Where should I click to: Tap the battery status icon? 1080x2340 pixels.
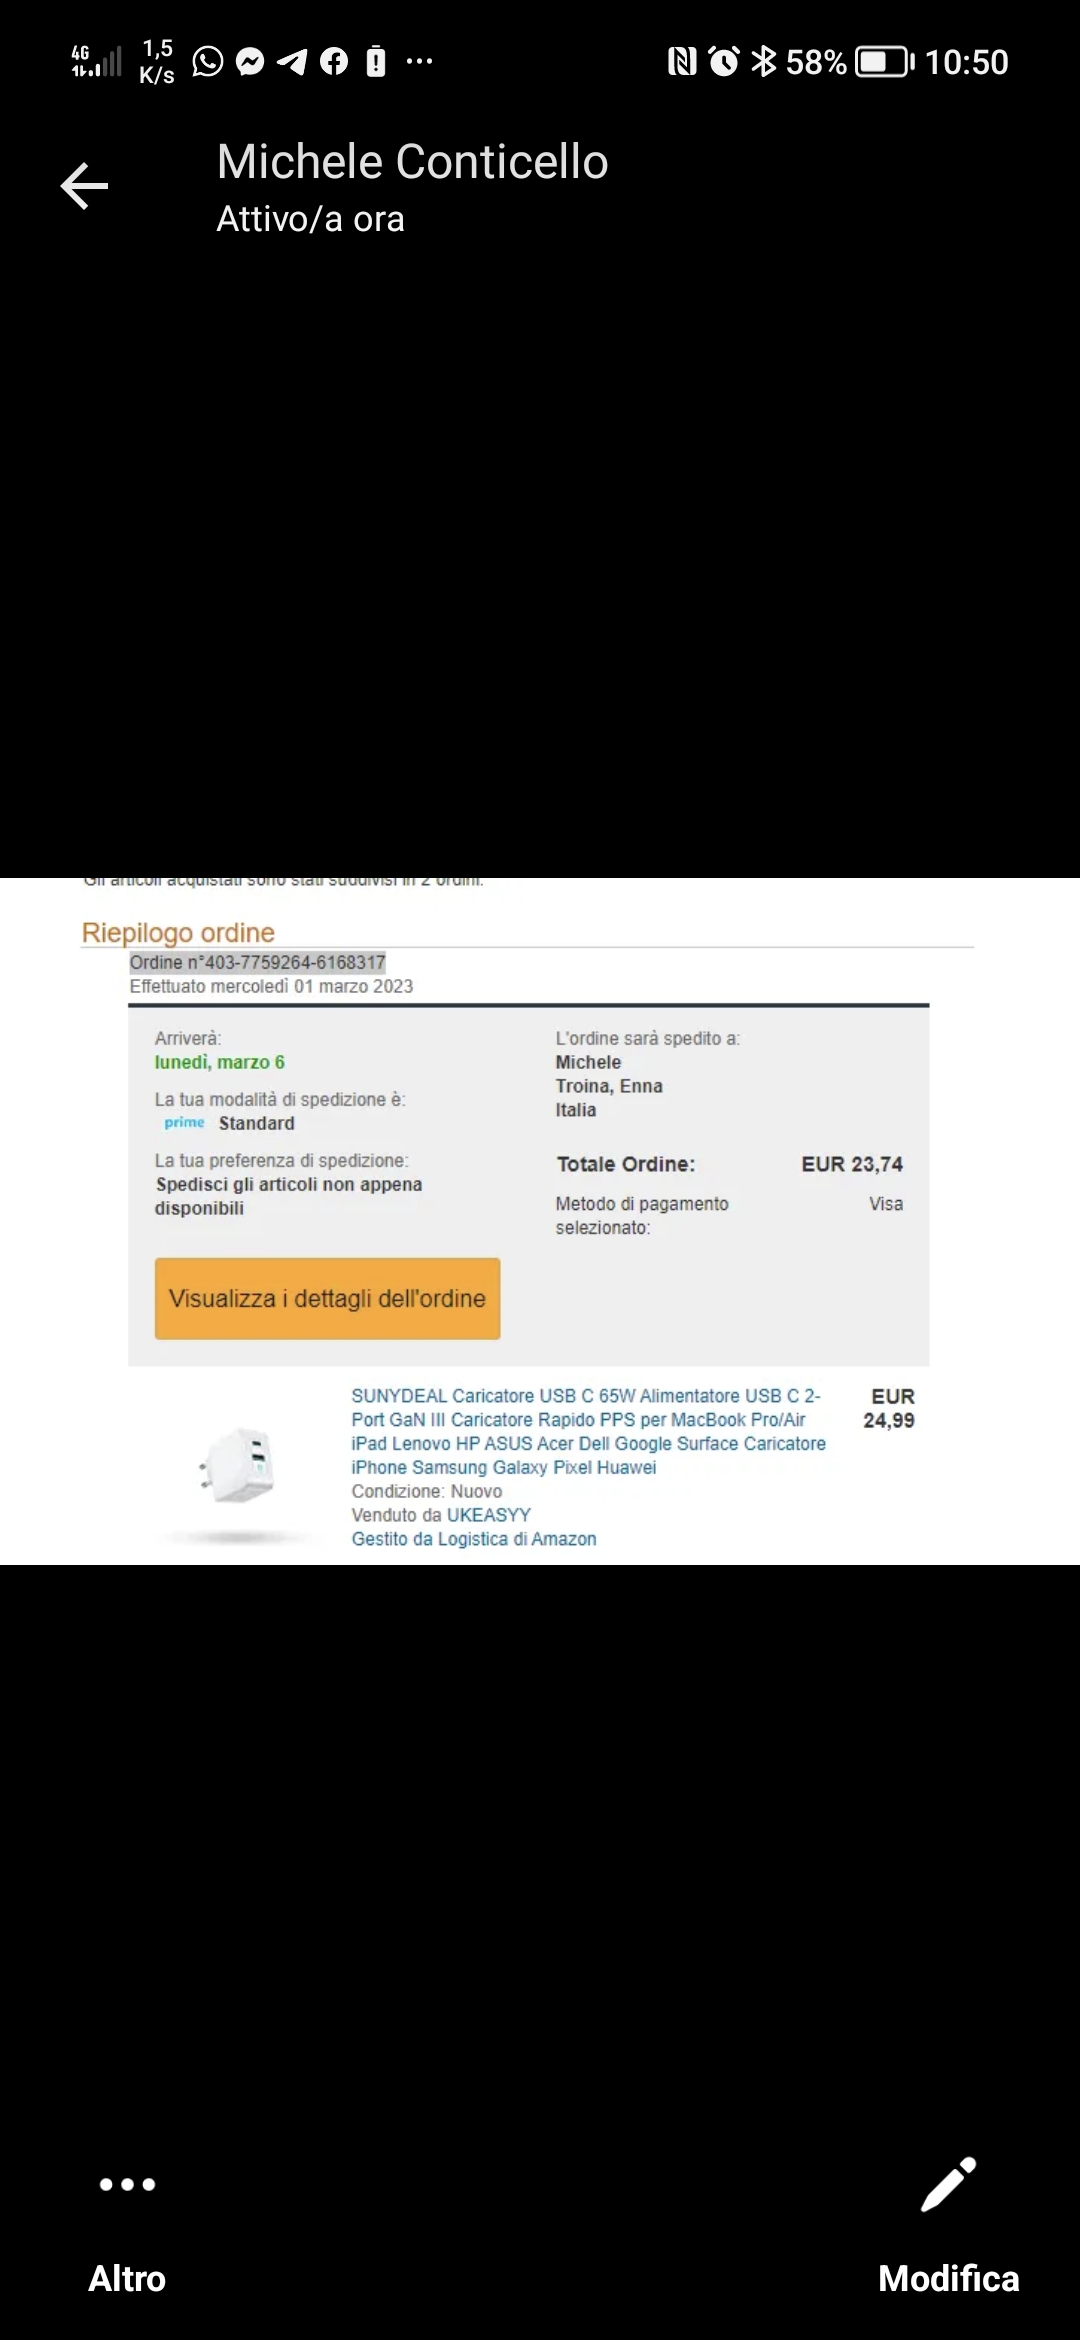pyautogui.click(x=885, y=62)
